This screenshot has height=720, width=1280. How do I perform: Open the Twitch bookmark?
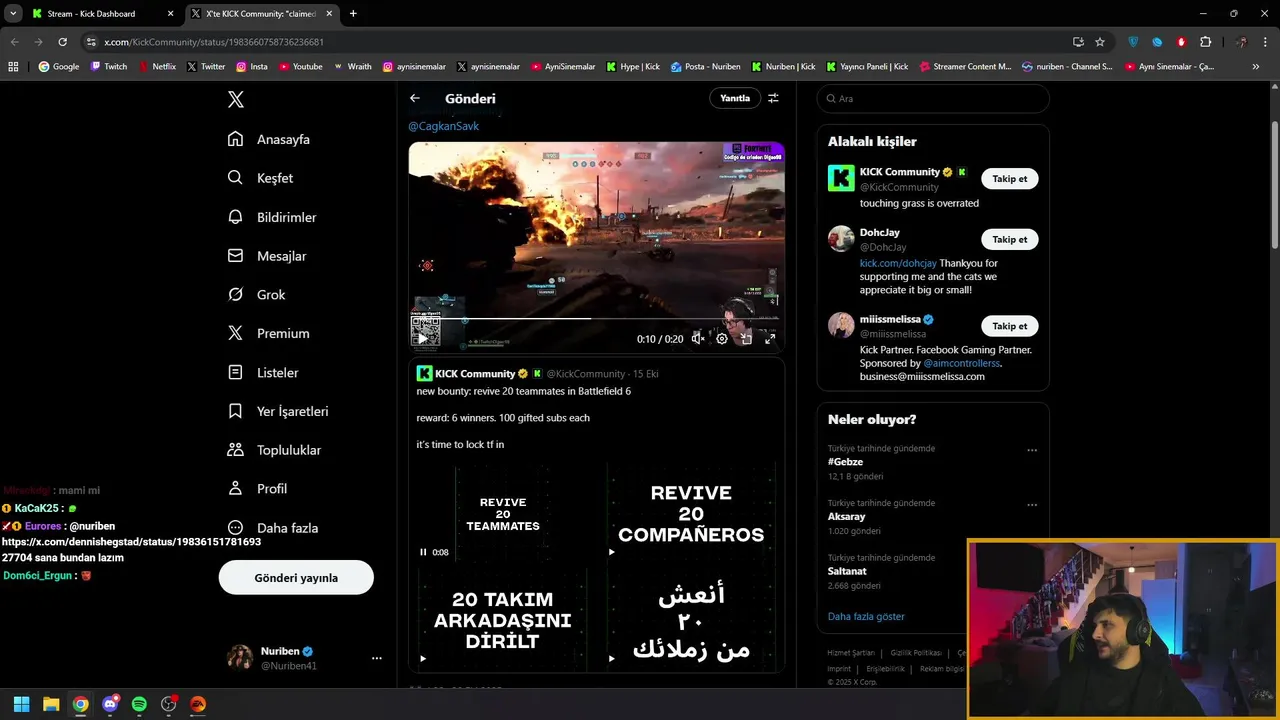[109, 67]
